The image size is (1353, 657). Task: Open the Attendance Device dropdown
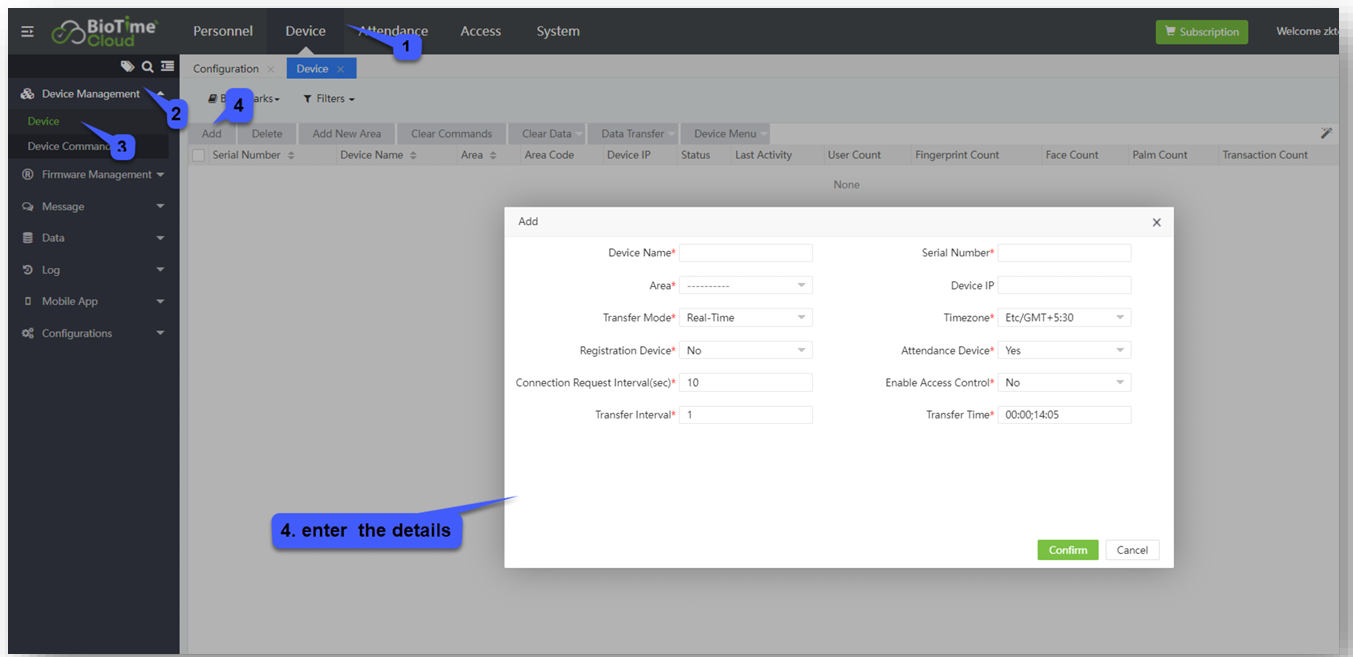(x=1064, y=351)
